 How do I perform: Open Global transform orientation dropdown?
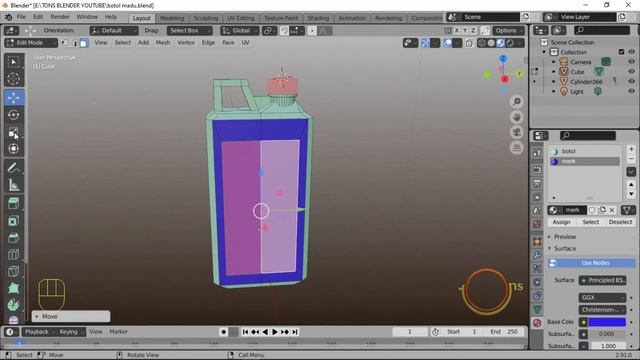pos(240,31)
